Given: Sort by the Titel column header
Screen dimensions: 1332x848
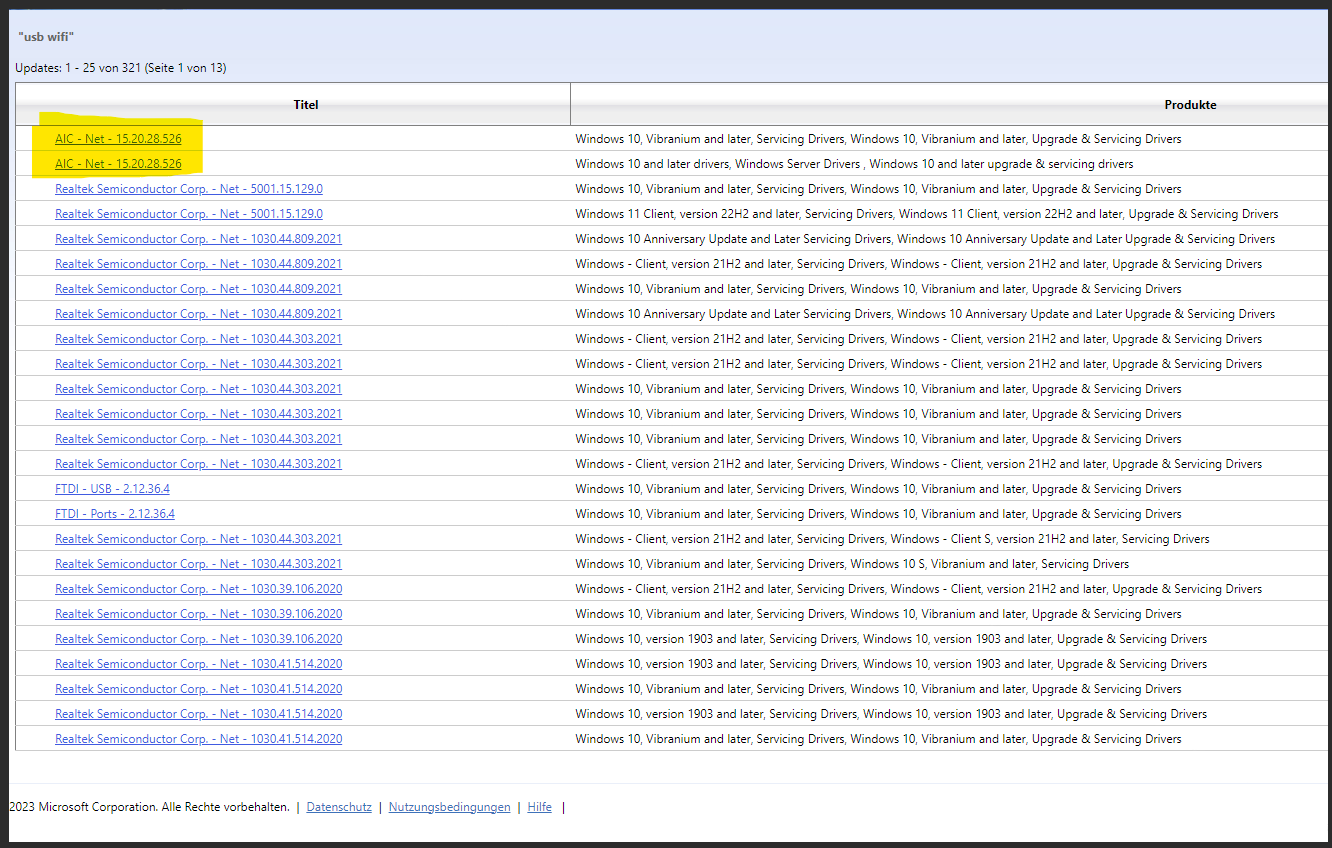Looking at the screenshot, I should 306,105.
